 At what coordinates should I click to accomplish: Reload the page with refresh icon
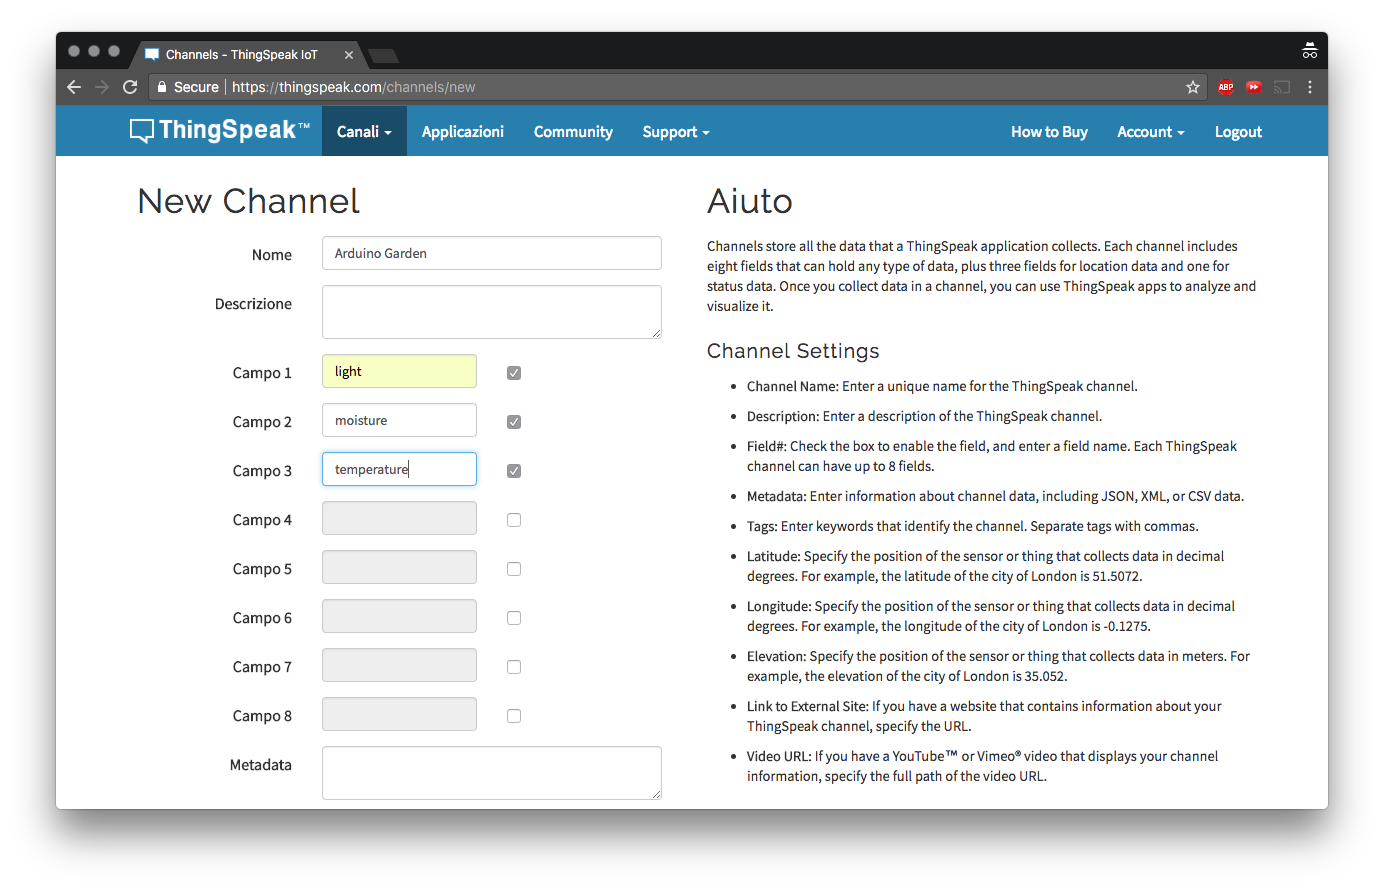pos(130,87)
